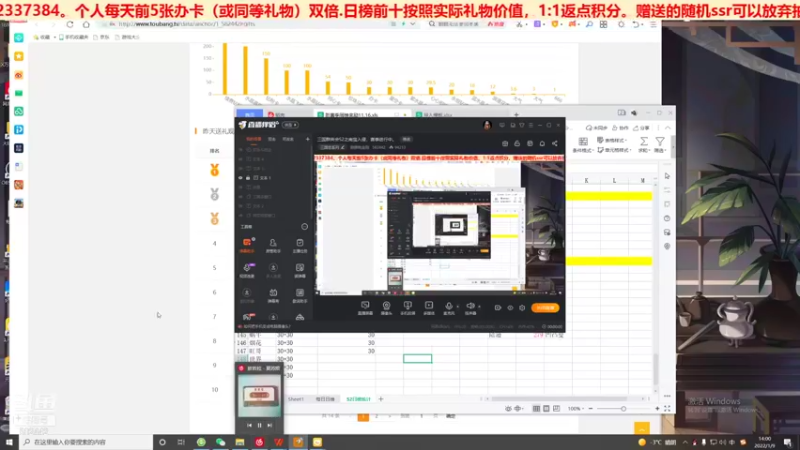Click the album cover thumbnail in music player
800x450 pixels.
click(259, 396)
